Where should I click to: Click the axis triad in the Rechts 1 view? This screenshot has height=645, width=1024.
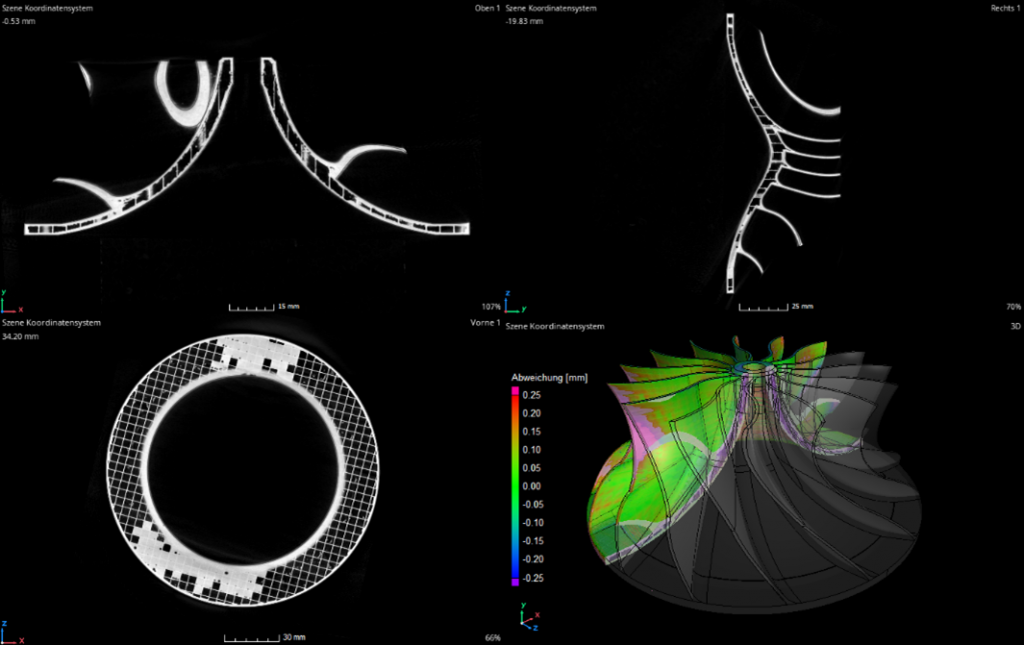point(514,302)
